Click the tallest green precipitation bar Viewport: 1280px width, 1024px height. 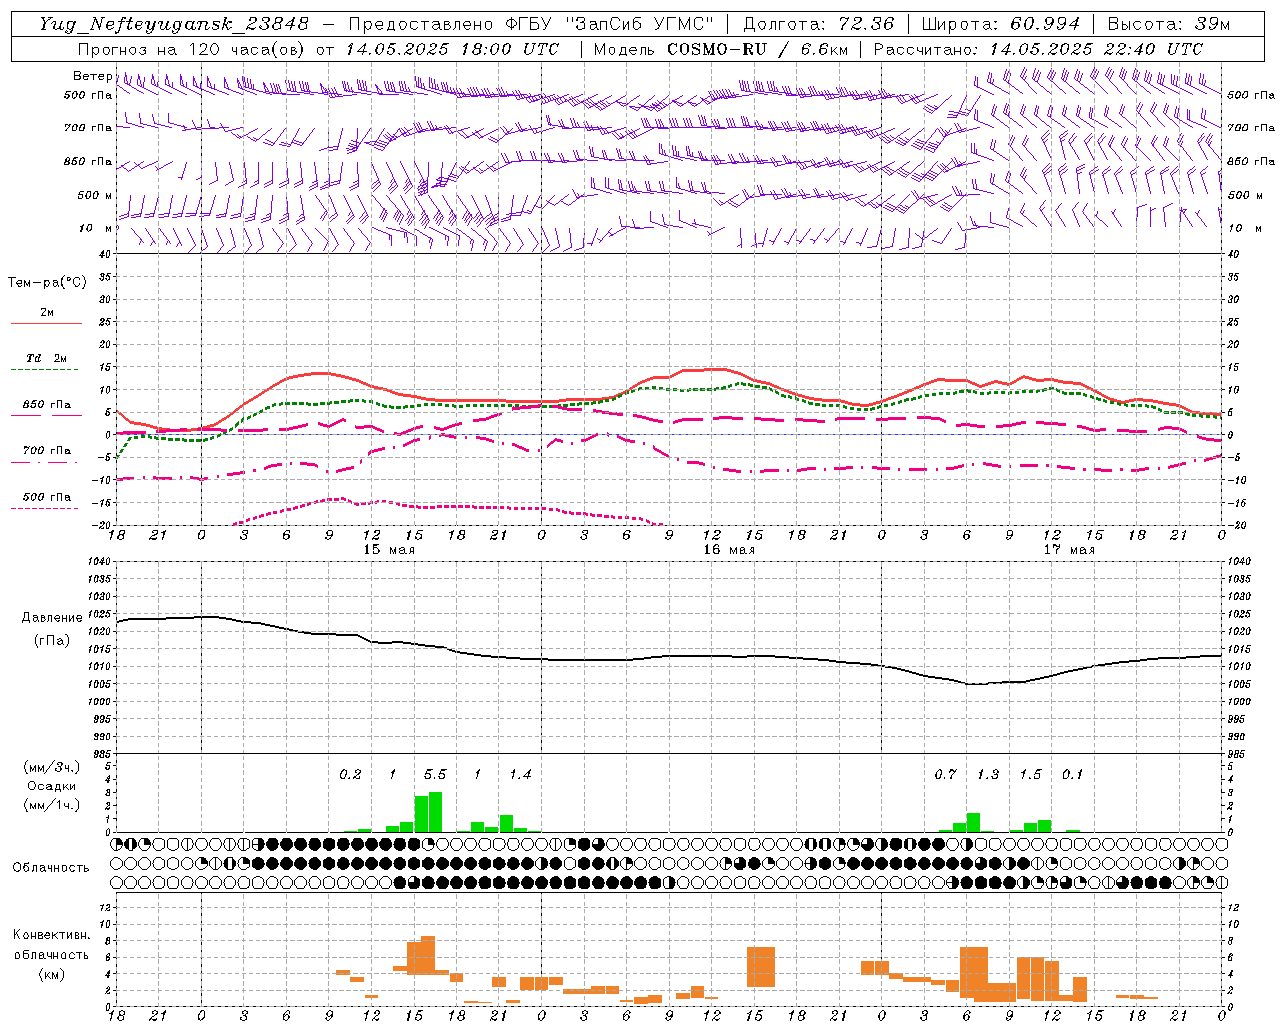tap(435, 812)
